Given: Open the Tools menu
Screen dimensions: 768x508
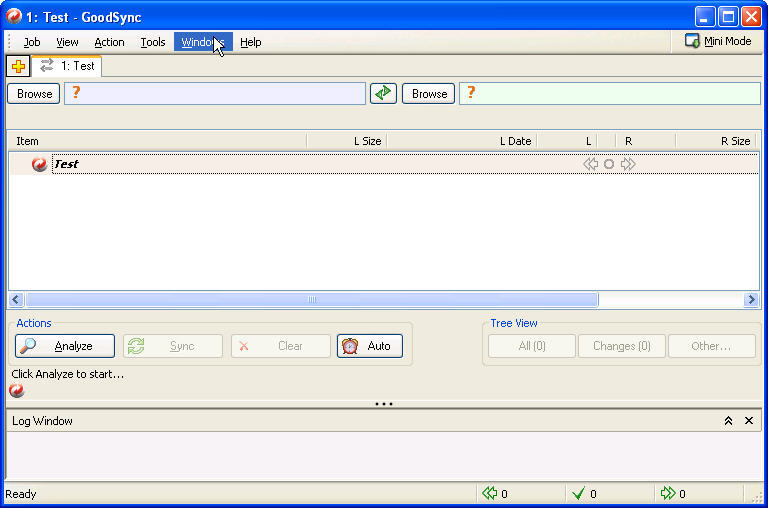Looking at the screenshot, I should pos(153,42).
